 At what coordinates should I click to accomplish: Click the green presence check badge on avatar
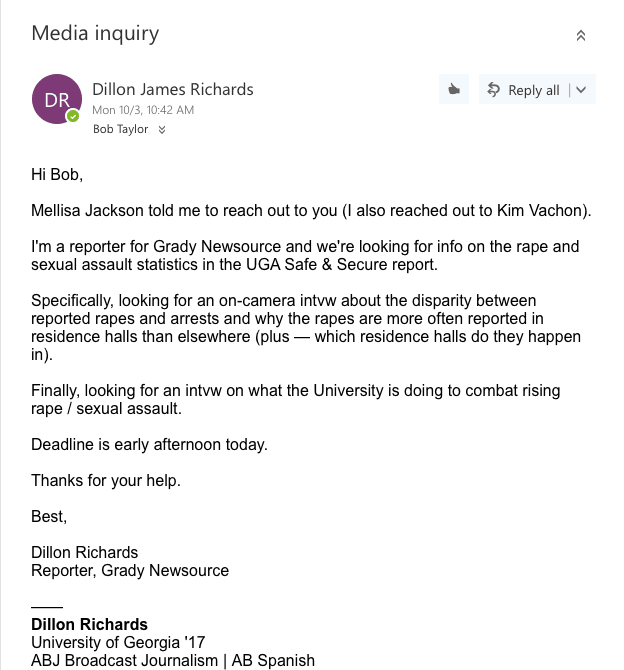[73, 116]
